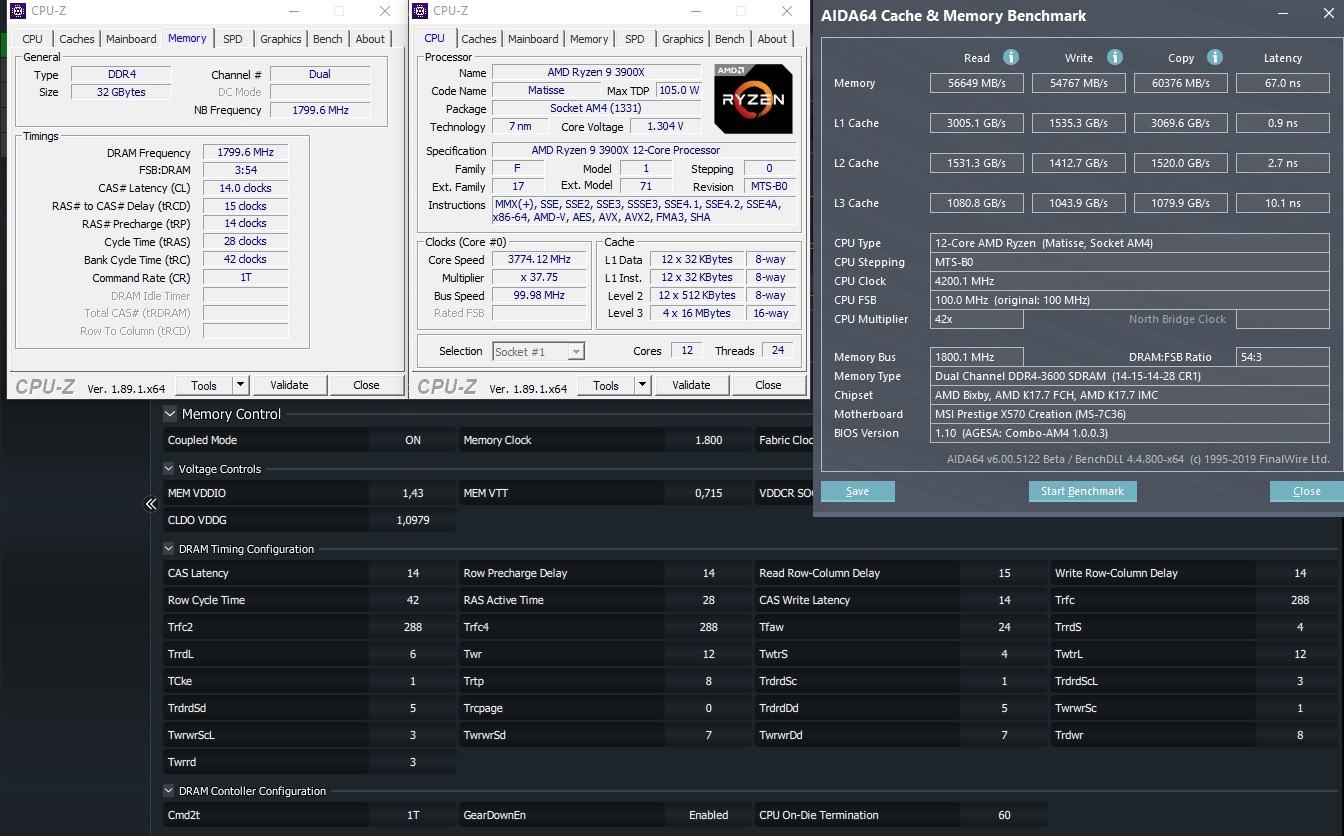Image resolution: width=1344 pixels, height=836 pixels.
Task: Click Start Benchmark in AIDA64
Action: tap(1082, 491)
